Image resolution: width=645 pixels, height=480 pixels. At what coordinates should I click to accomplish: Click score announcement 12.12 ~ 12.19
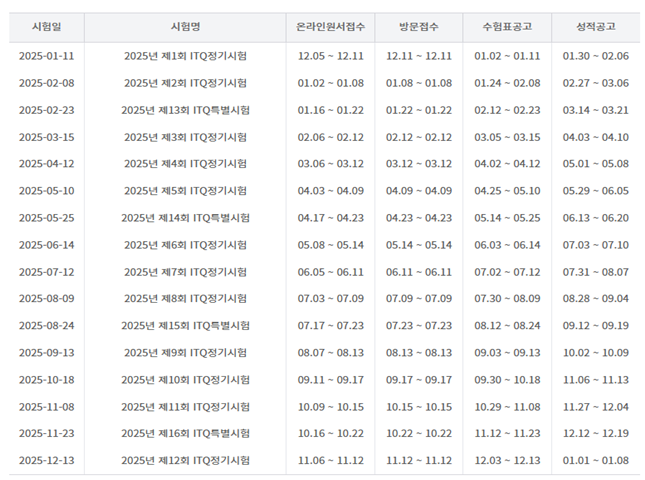tap(595, 433)
